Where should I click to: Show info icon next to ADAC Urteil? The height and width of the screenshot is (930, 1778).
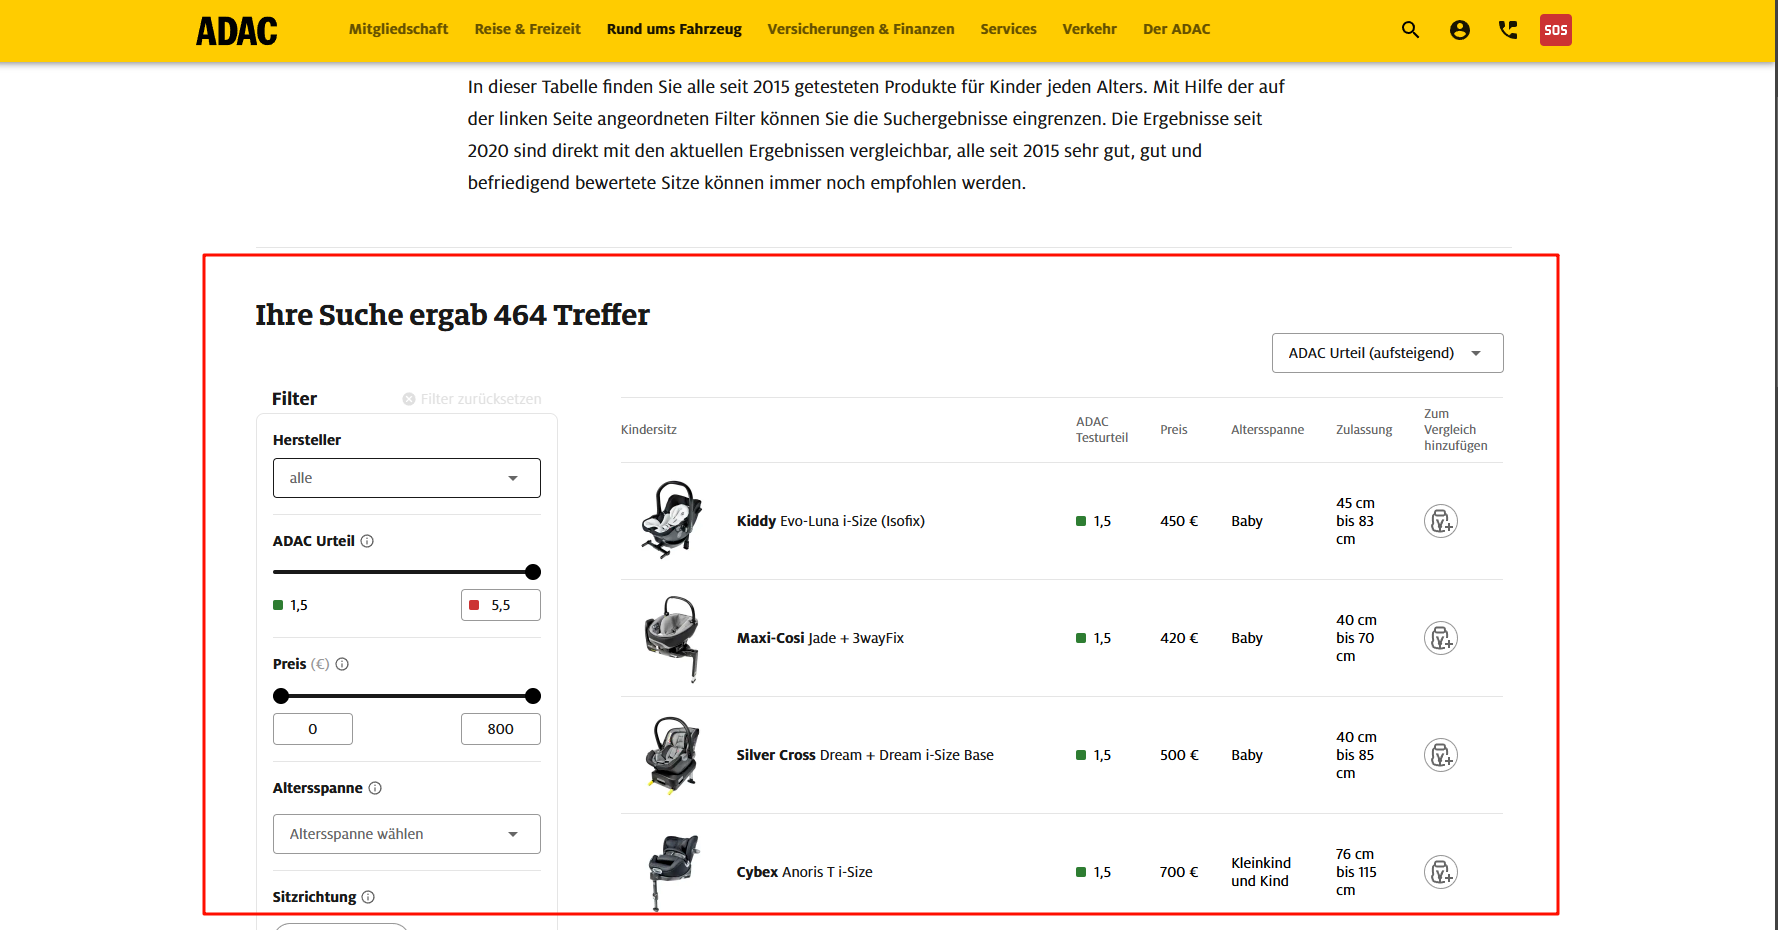pyautogui.click(x=367, y=541)
